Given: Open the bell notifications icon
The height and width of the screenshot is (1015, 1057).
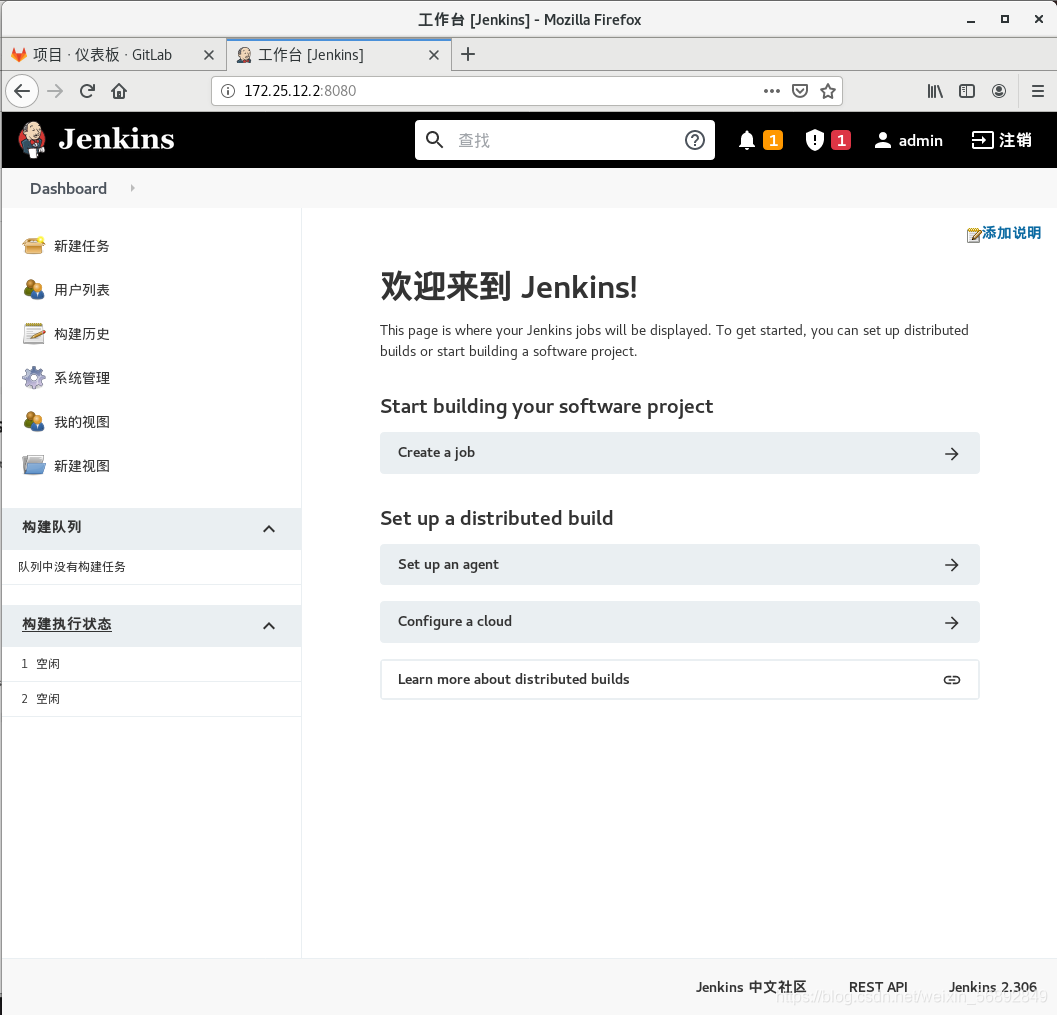Looking at the screenshot, I should [x=746, y=140].
